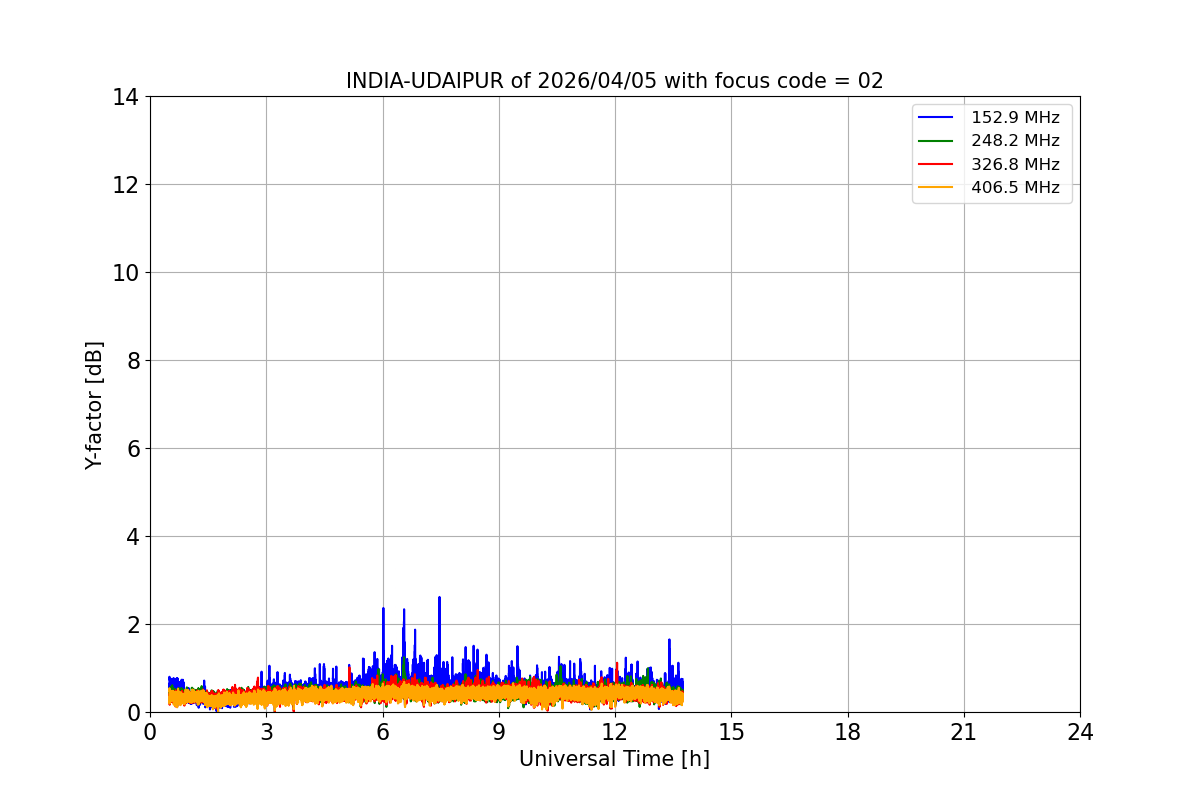Click y-axis tick label 8

(x=133, y=361)
